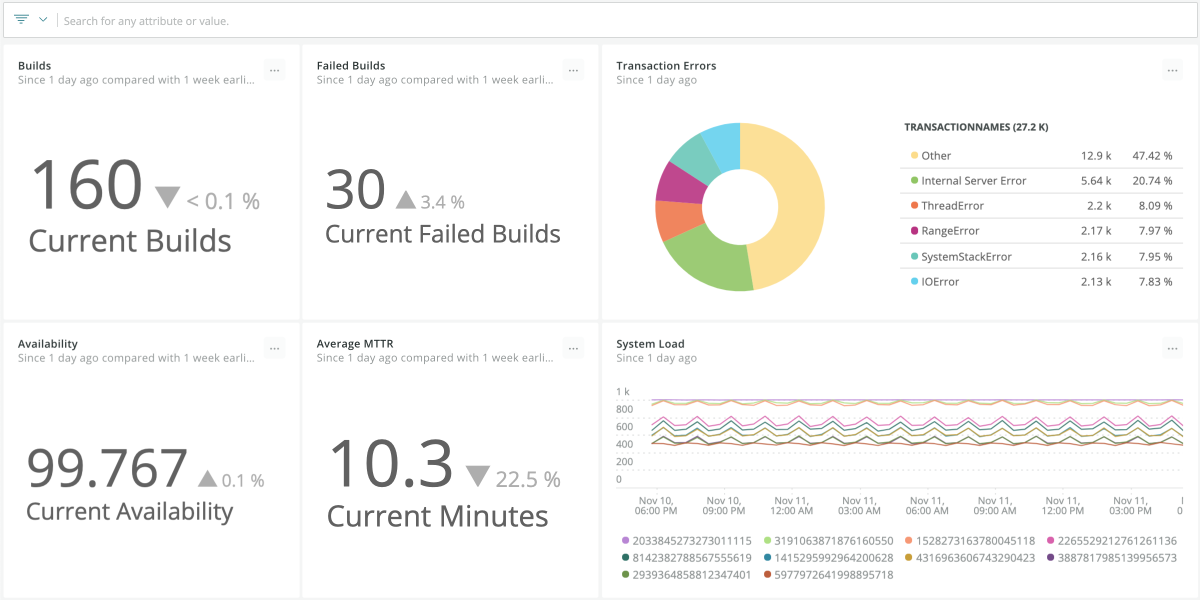Expand the filter dropdown chevron

tap(43, 19)
